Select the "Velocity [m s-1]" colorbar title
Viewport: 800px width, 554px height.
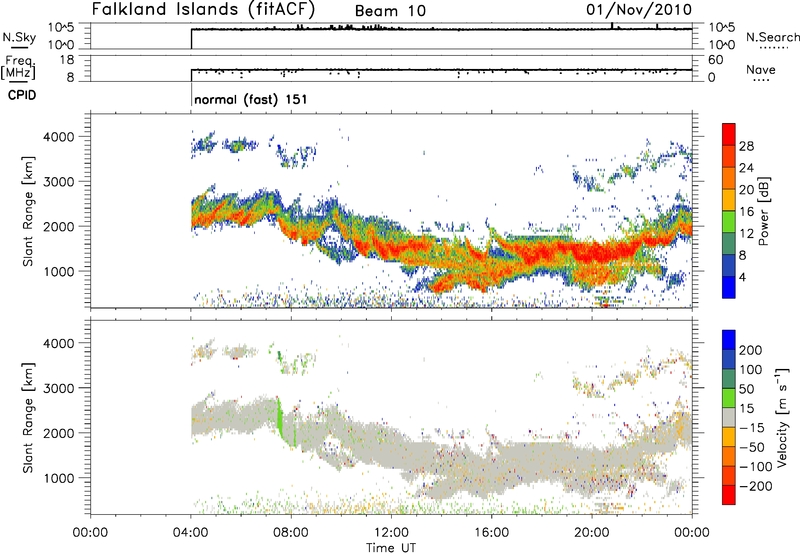click(782, 417)
